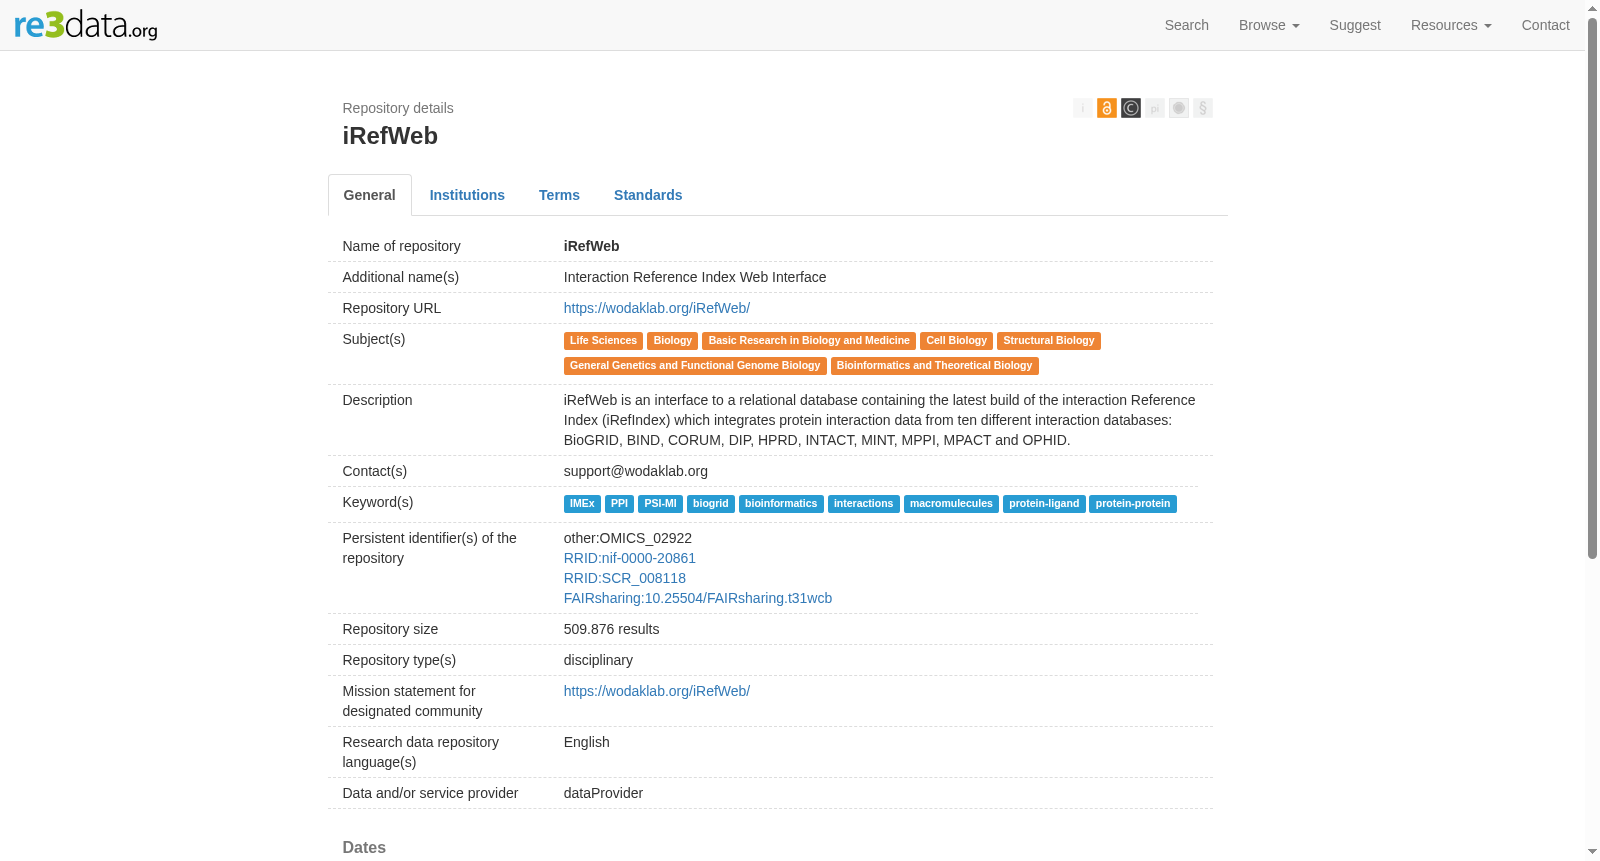Click the Basic Research in Biology and Medicine tag
Image resolution: width=1600 pixels, height=861 pixels.
[809, 341]
